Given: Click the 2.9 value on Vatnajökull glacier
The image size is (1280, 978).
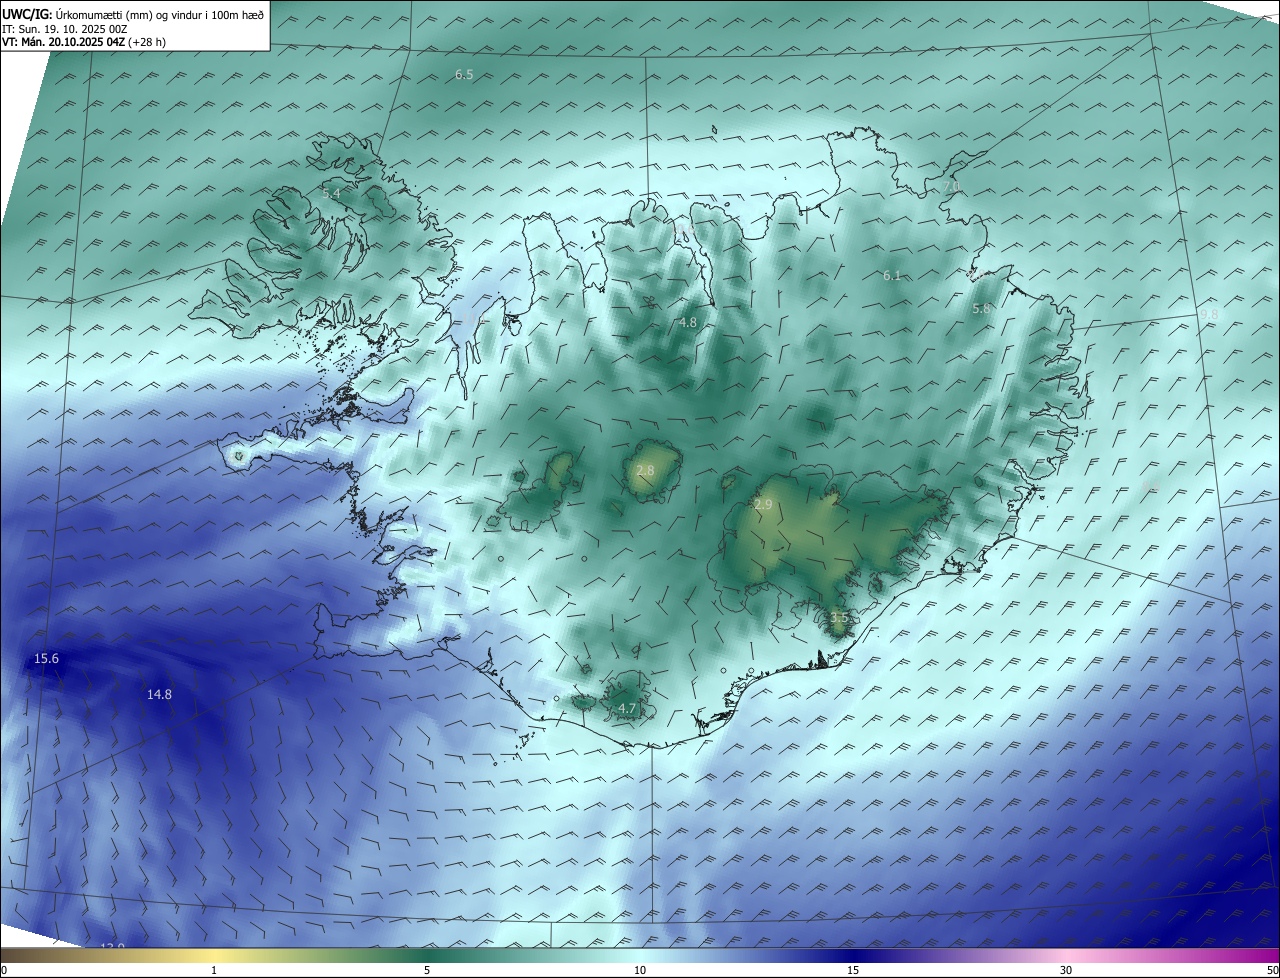Looking at the screenshot, I should coord(763,505).
